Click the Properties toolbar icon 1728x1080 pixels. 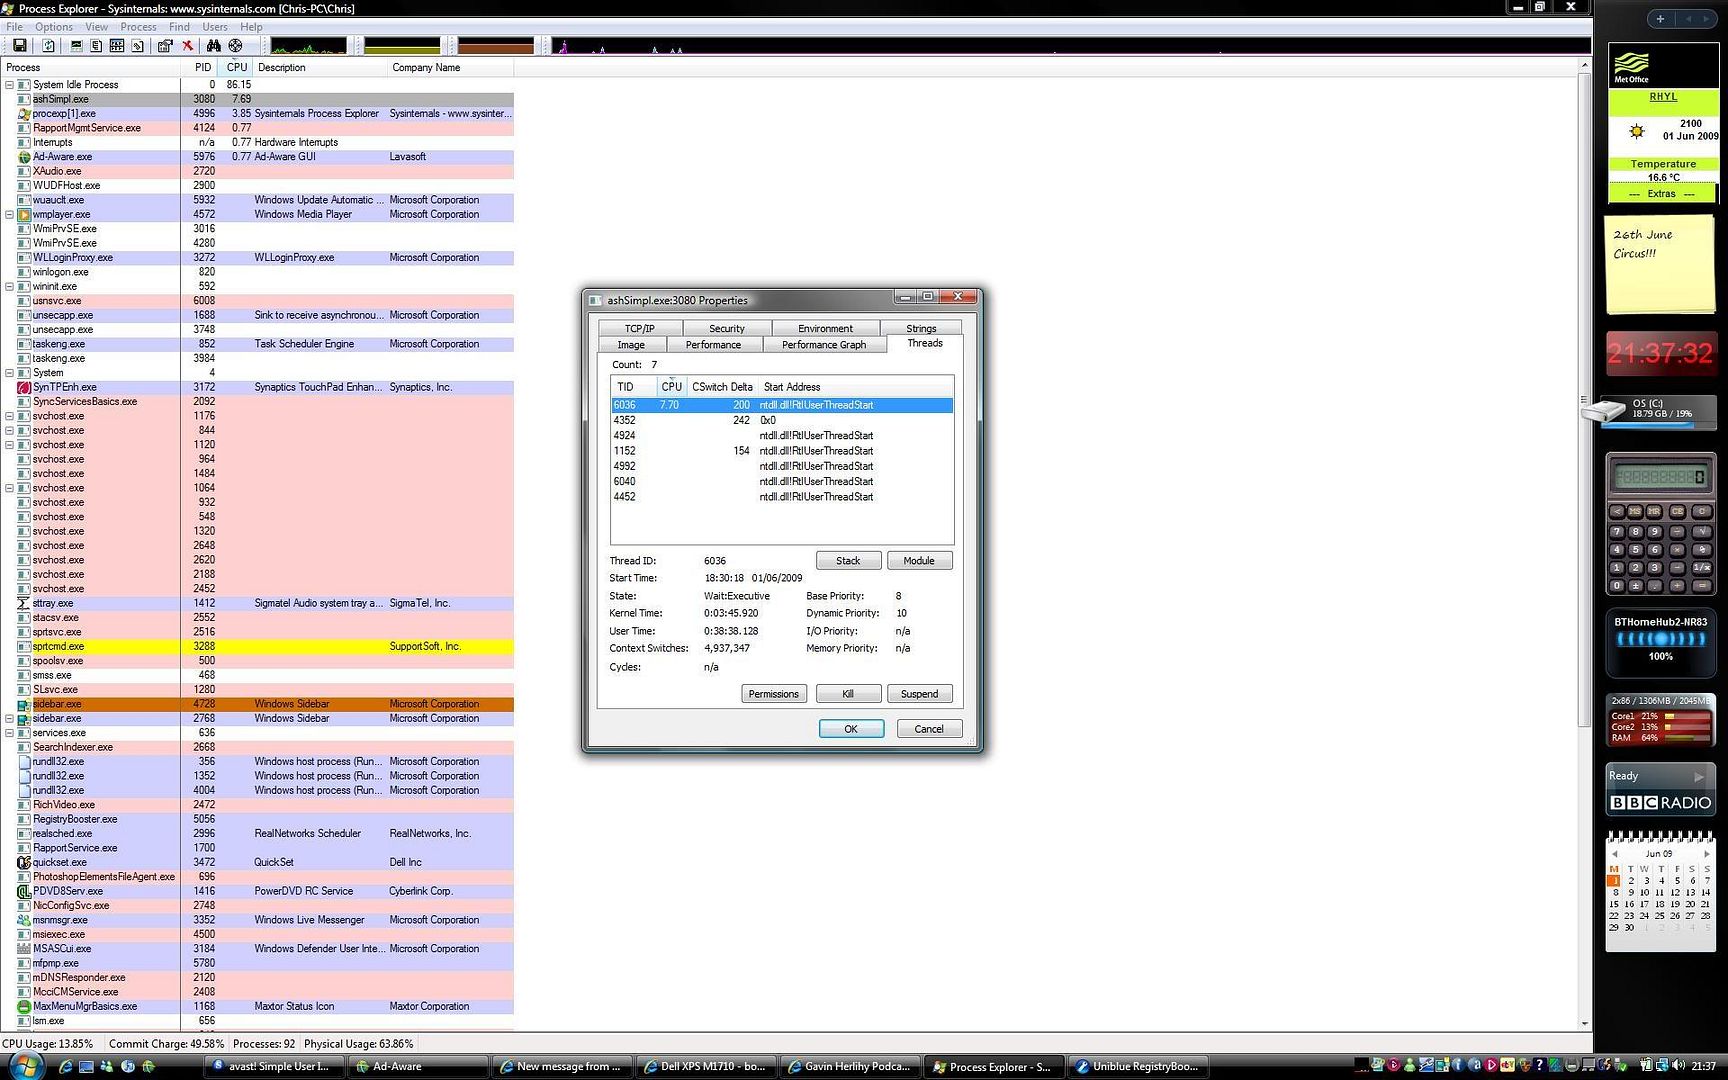165,46
